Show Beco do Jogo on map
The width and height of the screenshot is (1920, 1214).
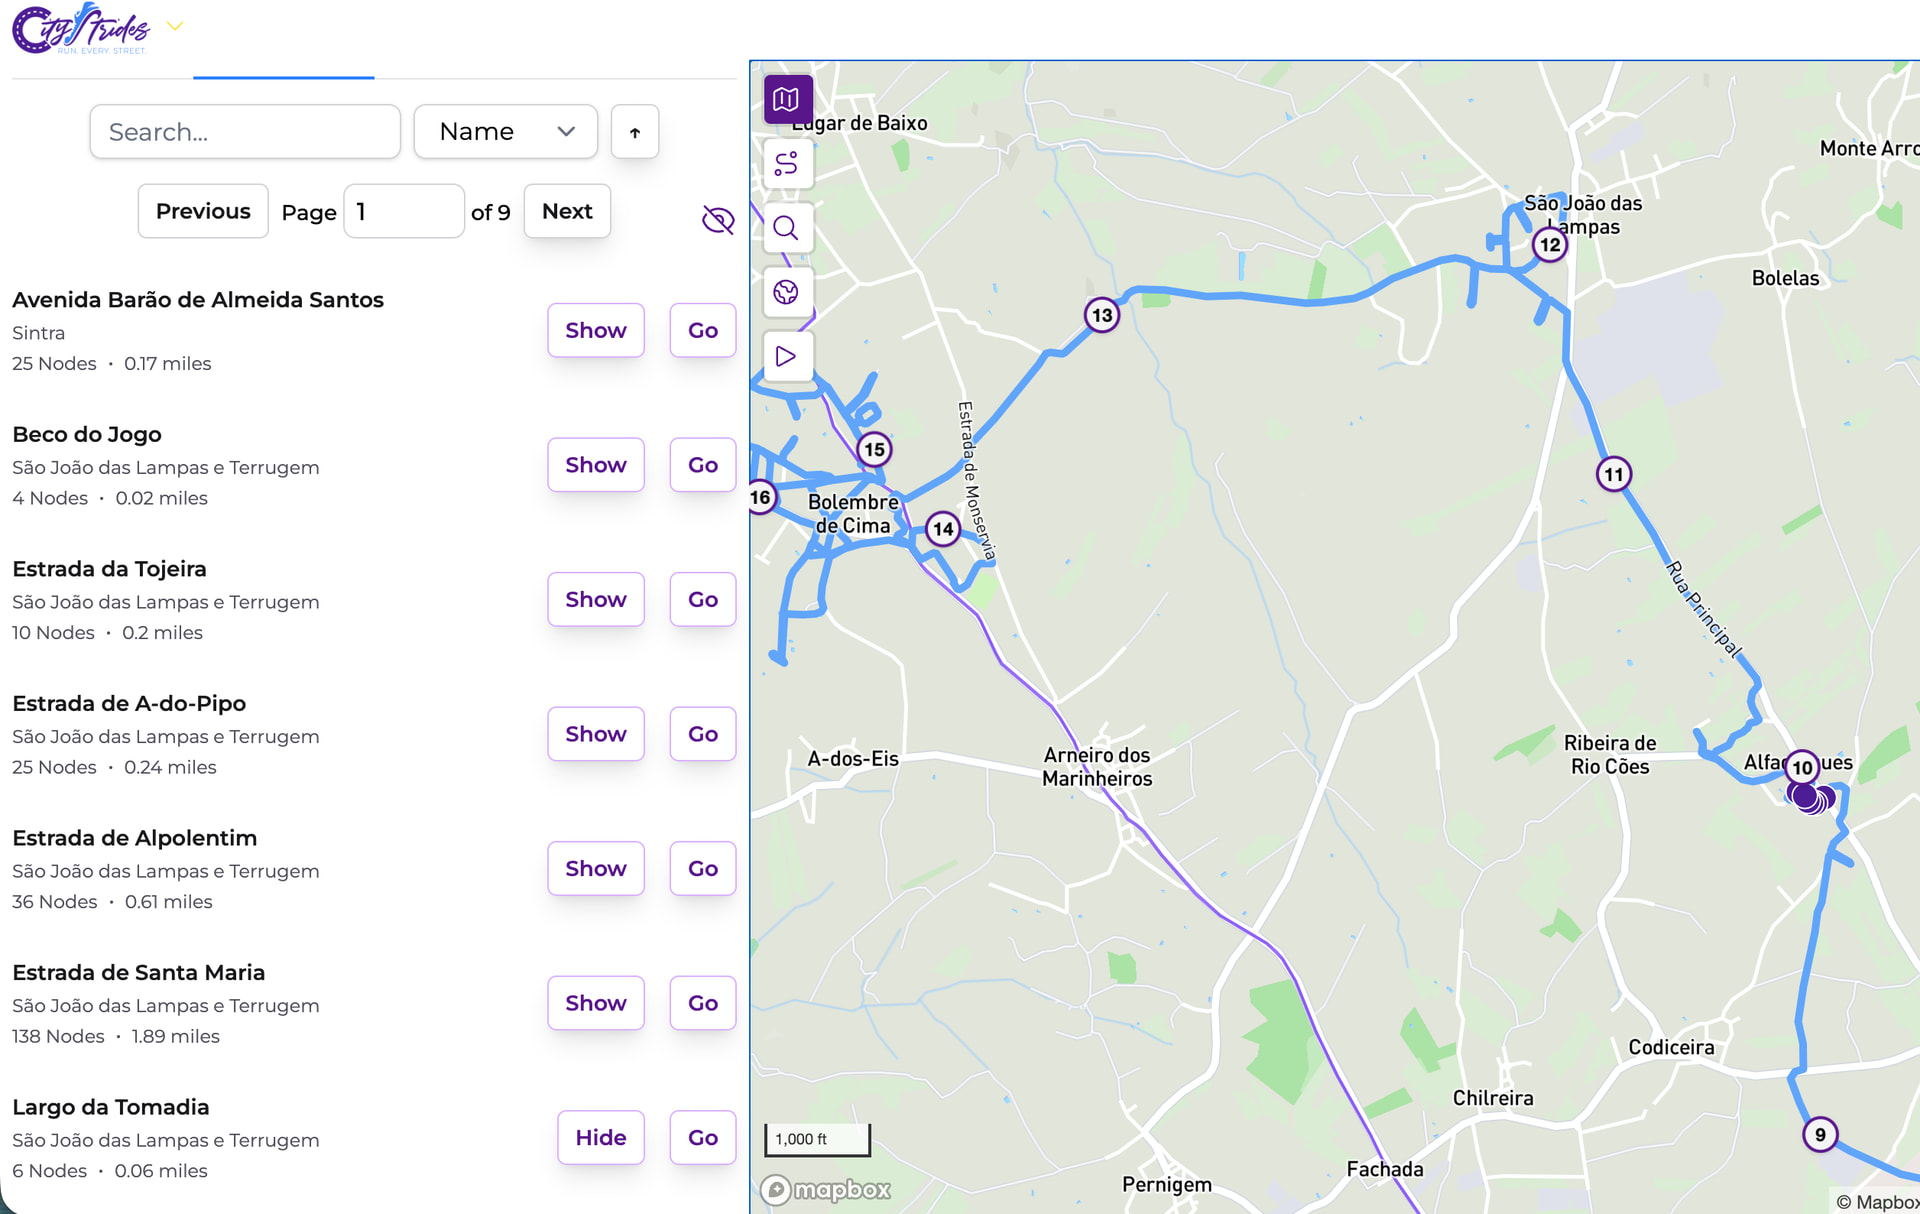tap(595, 465)
